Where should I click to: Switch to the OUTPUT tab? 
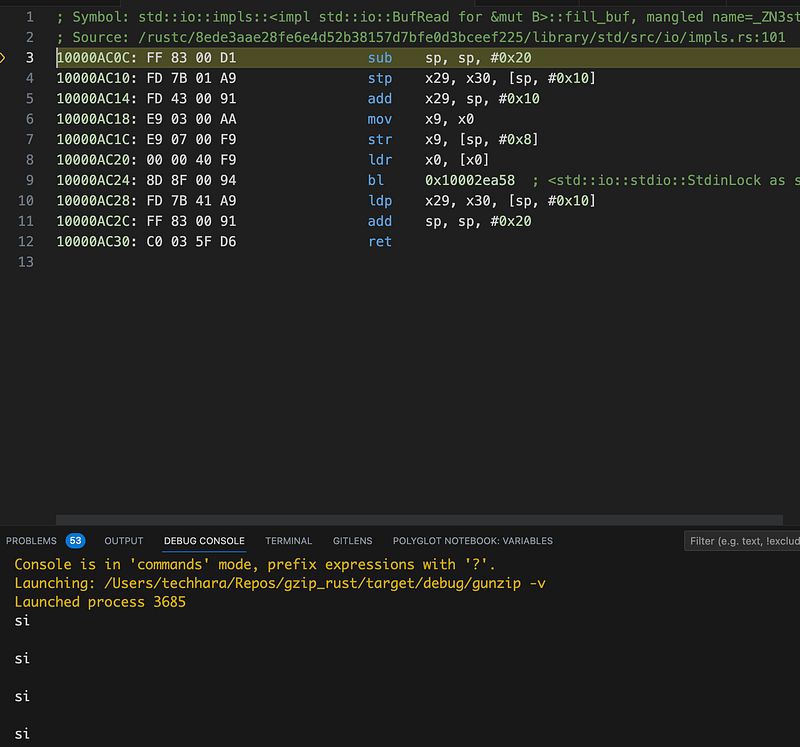pyautogui.click(x=124, y=541)
